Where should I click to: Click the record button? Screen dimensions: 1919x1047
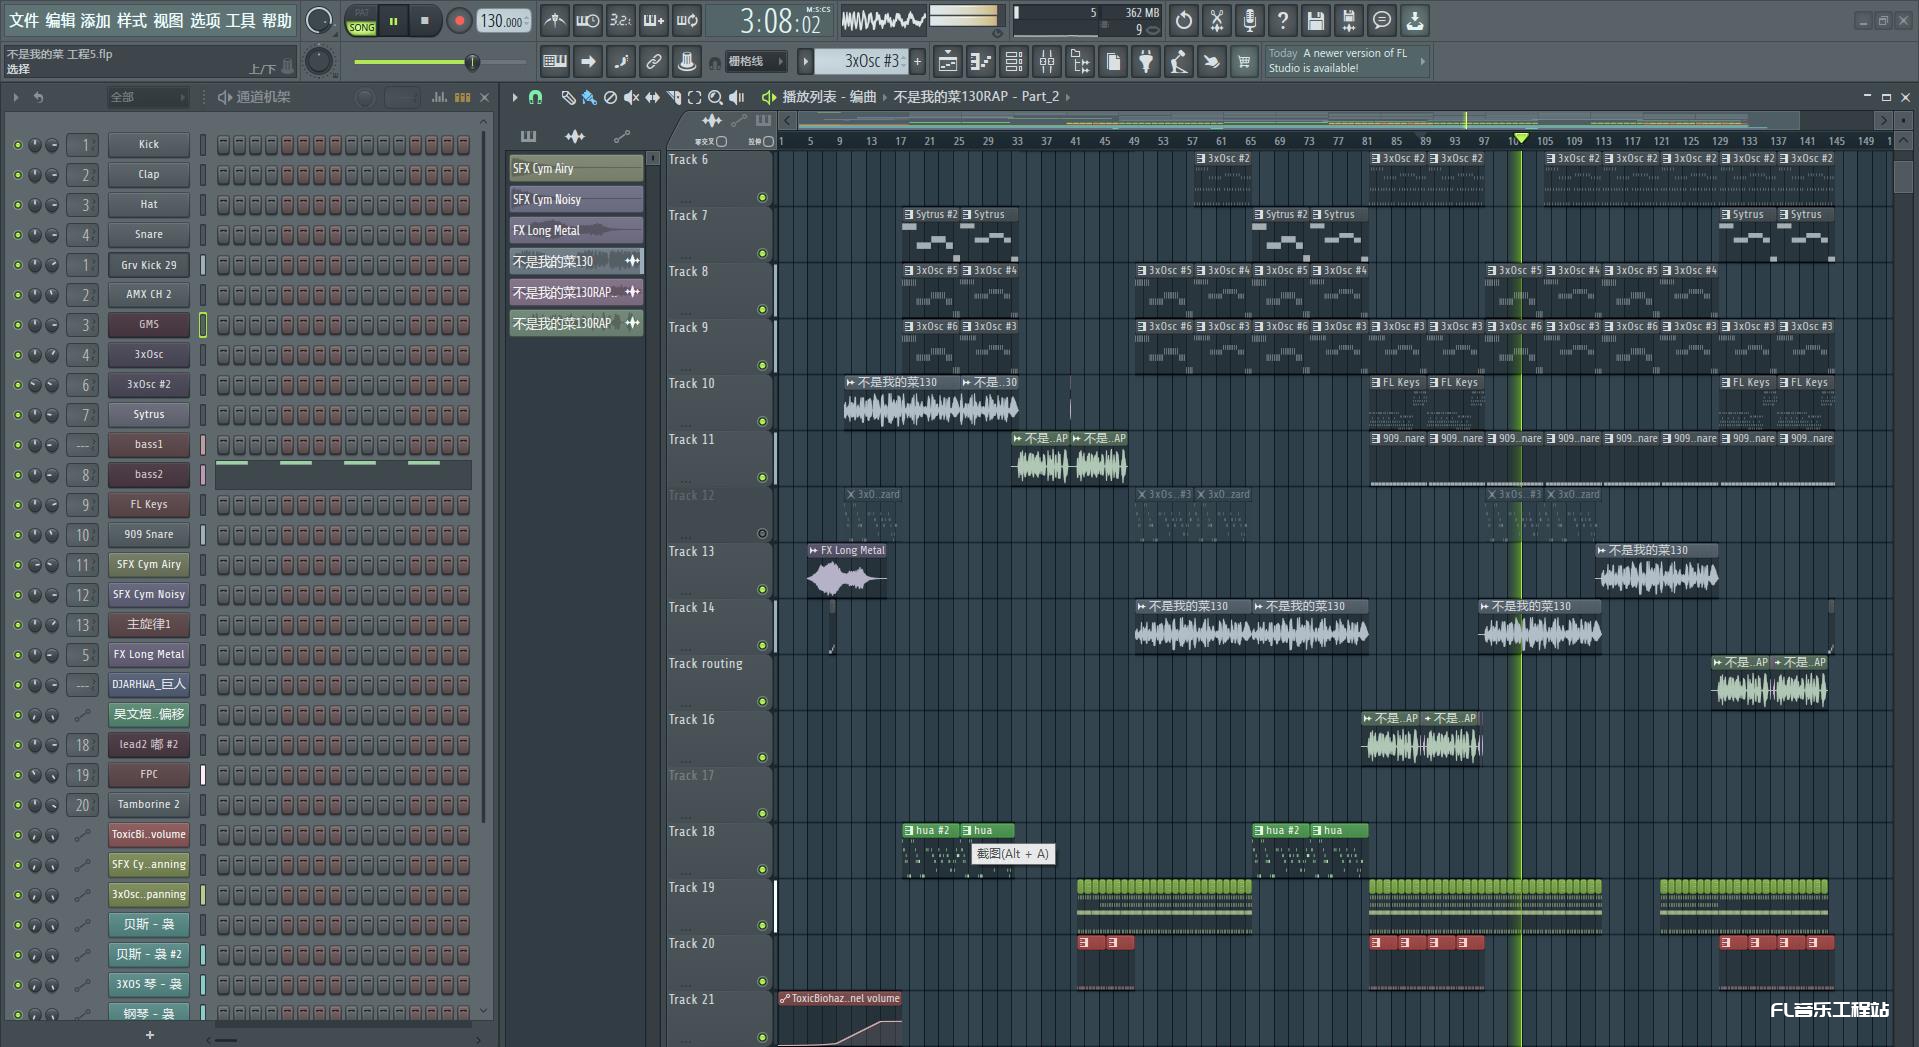[459, 20]
